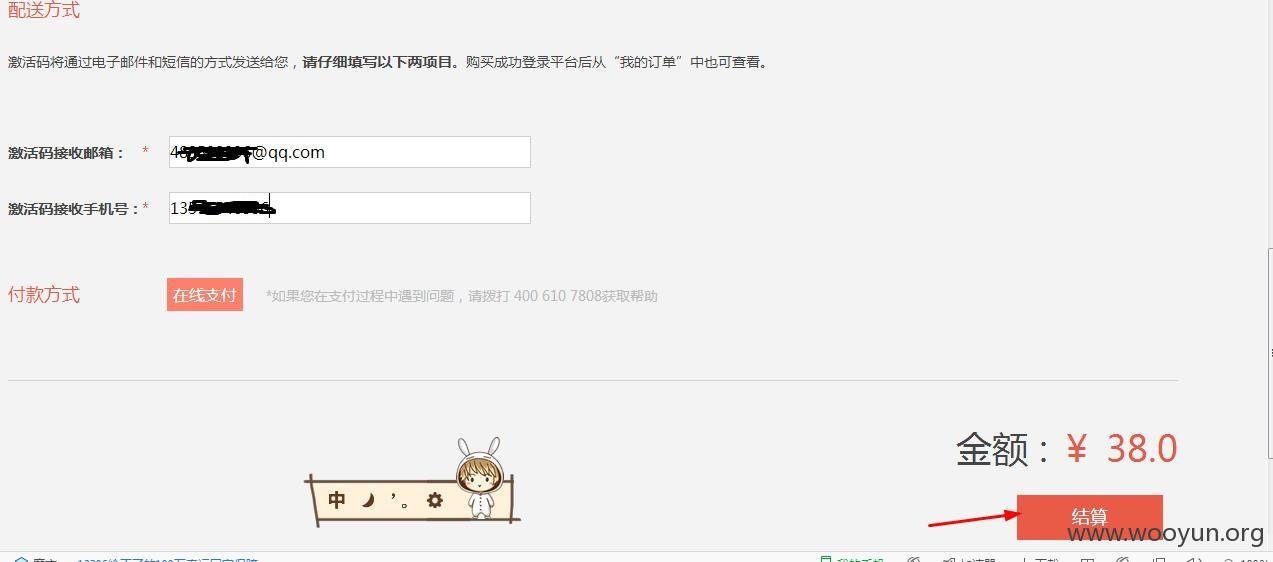Click the 激活码接收手机号 field label
The height and width of the screenshot is (562, 1273).
pyautogui.click(x=74, y=209)
